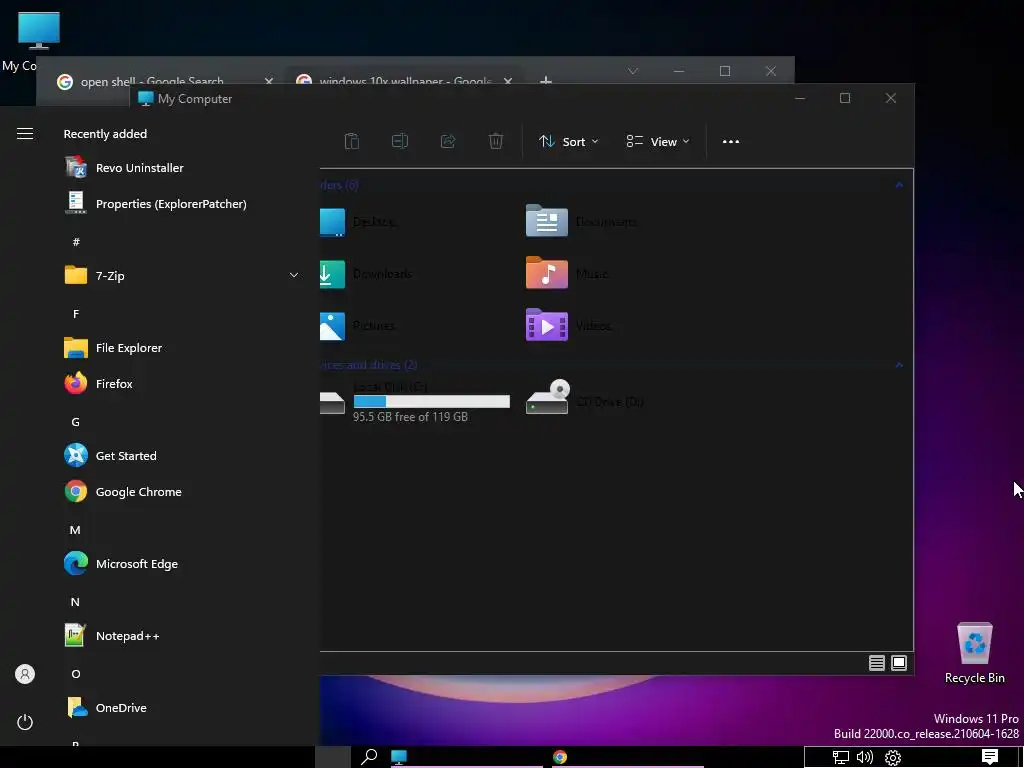Launch Firefox from Start menu
1024x768 pixels.
click(99, 384)
